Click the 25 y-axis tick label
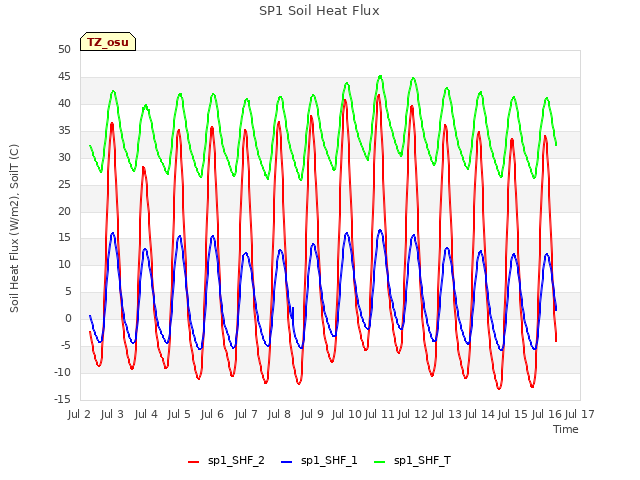The image size is (640, 480). [64, 184]
